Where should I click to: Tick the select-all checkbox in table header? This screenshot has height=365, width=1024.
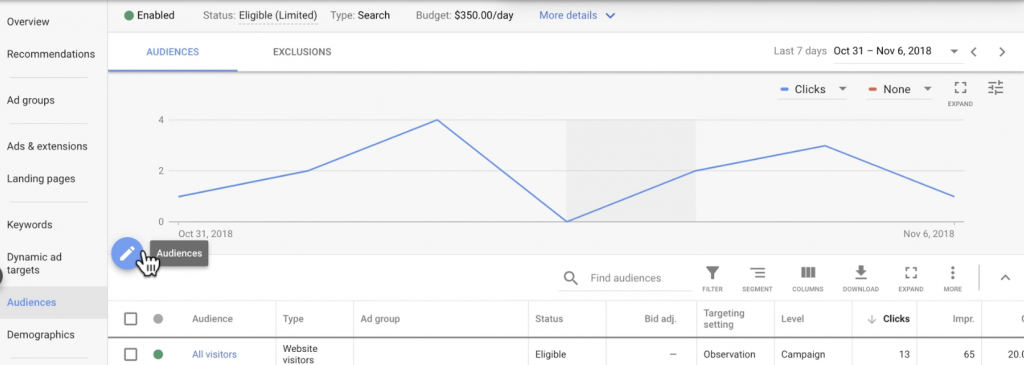coord(131,319)
